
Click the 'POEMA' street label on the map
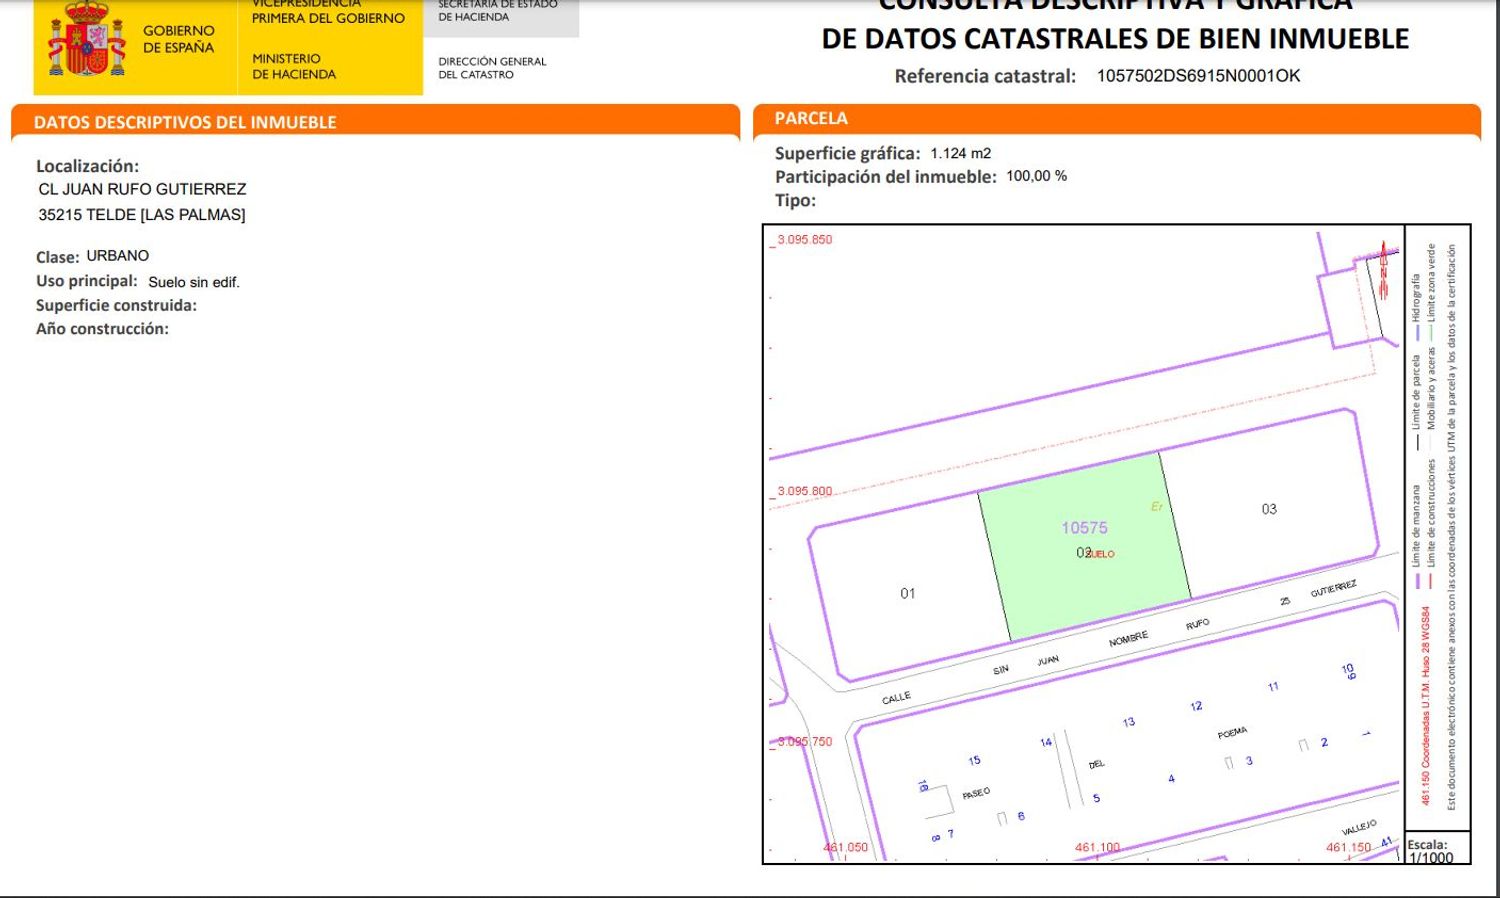coord(1232,733)
